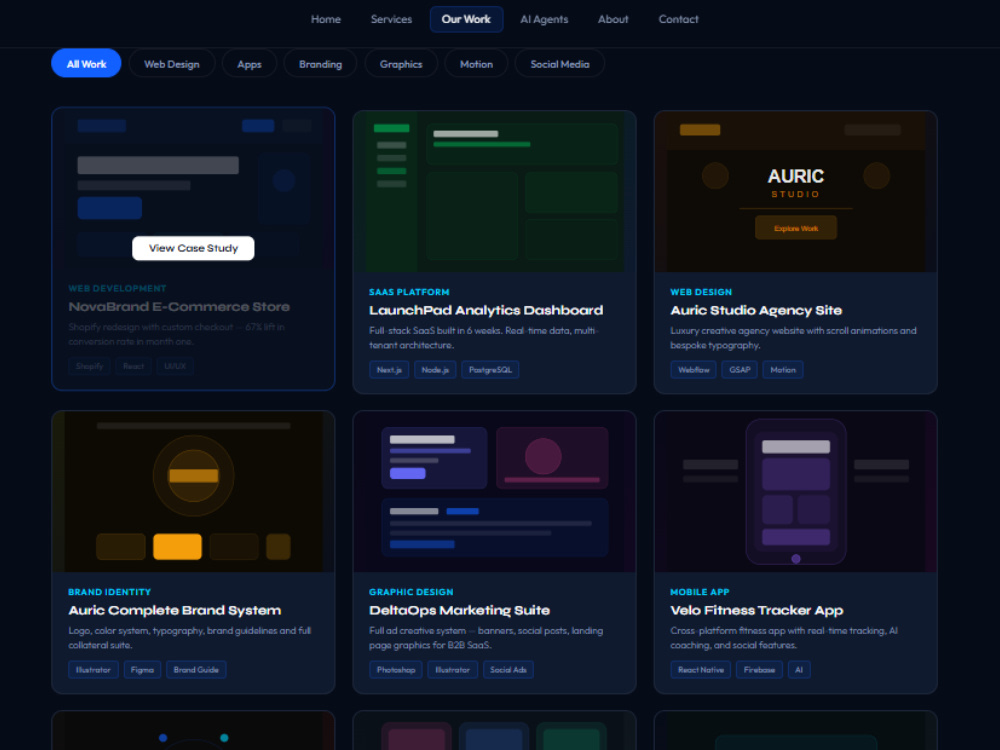Click the Motion tag on Auric Studio card
The height and width of the screenshot is (750, 1000).
[783, 370]
